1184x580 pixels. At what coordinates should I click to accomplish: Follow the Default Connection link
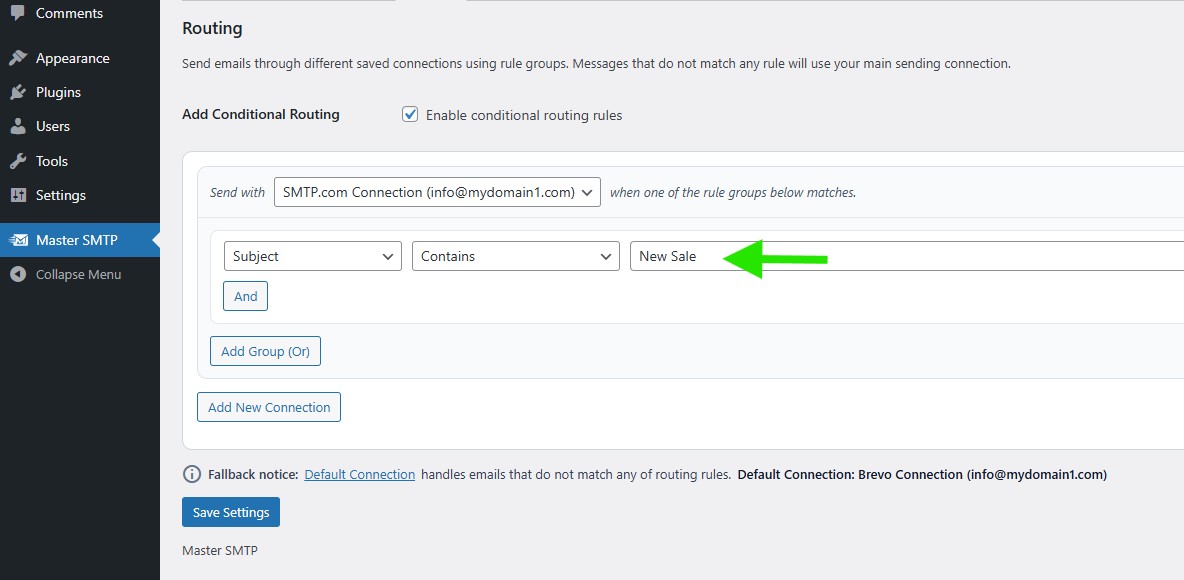point(359,474)
